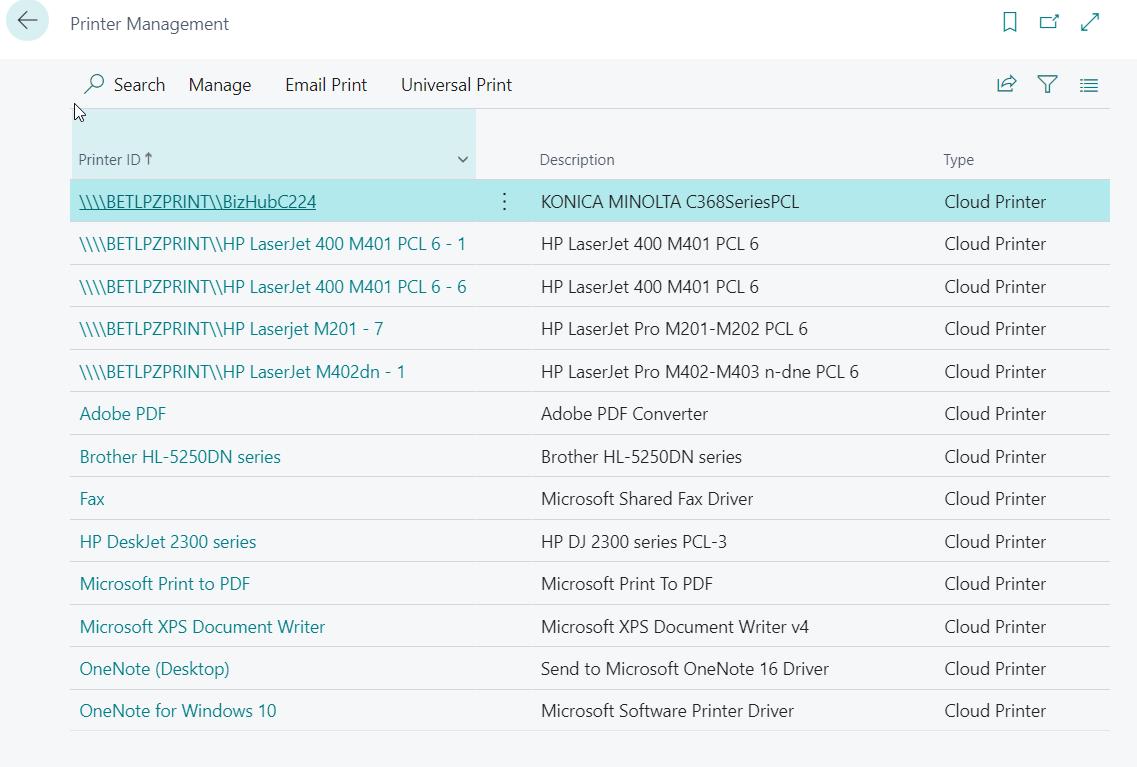Sort by Printer ID column header

point(115,159)
